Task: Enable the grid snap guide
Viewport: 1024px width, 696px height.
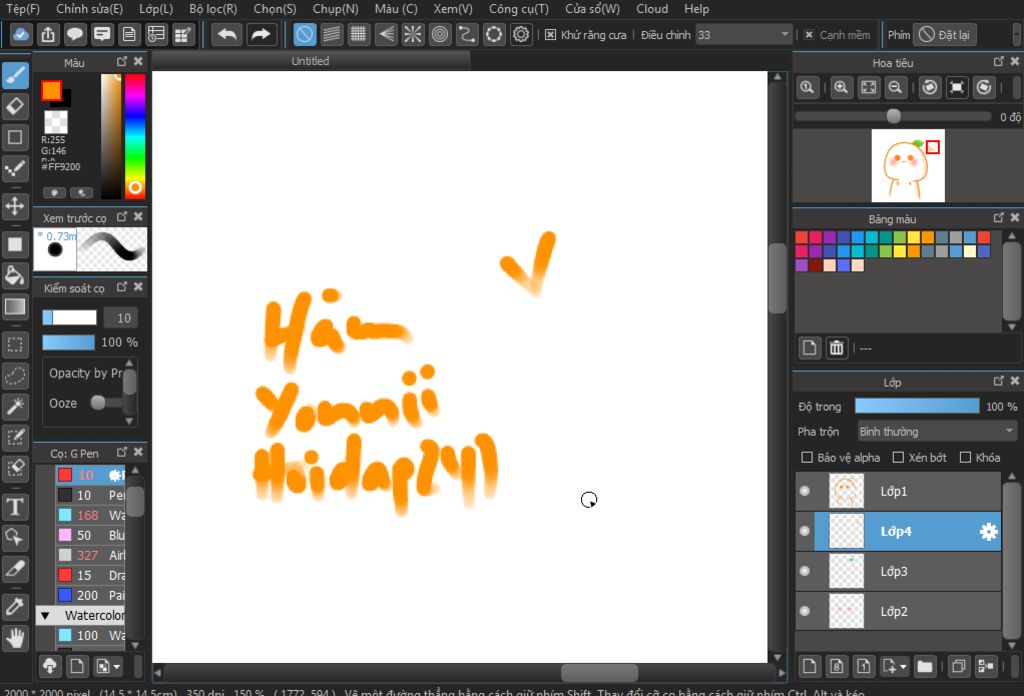Action: tap(359, 34)
